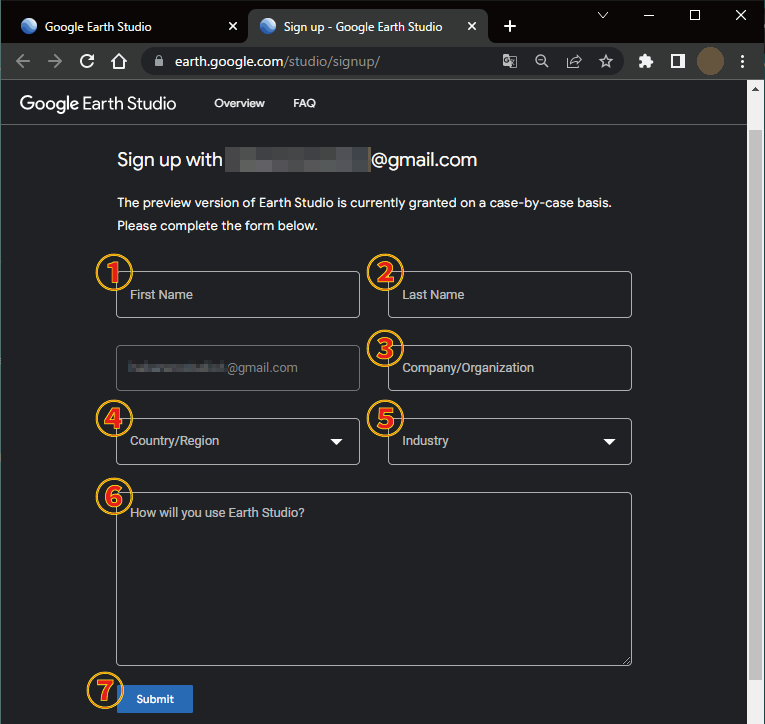765x724 pixels.
Task: Go back to the previous page
Action: pyautogui.click(x=23, y=61)
